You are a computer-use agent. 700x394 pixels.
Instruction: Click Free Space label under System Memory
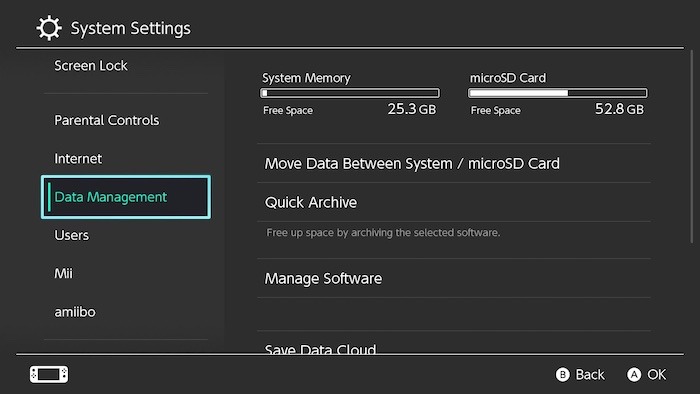coord(288,110)
